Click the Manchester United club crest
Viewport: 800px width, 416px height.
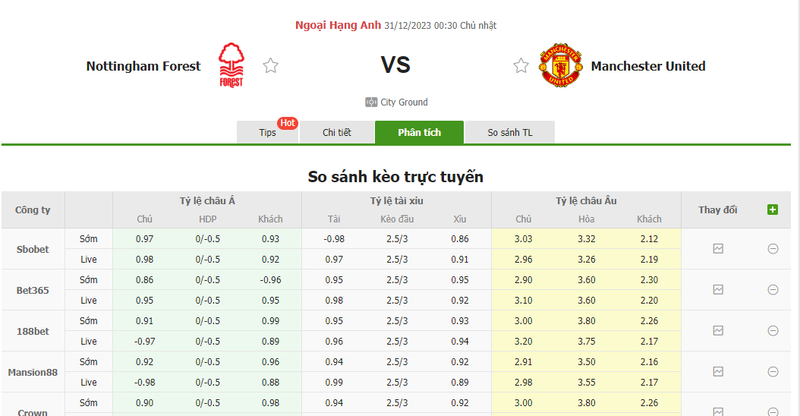point(556,66)
